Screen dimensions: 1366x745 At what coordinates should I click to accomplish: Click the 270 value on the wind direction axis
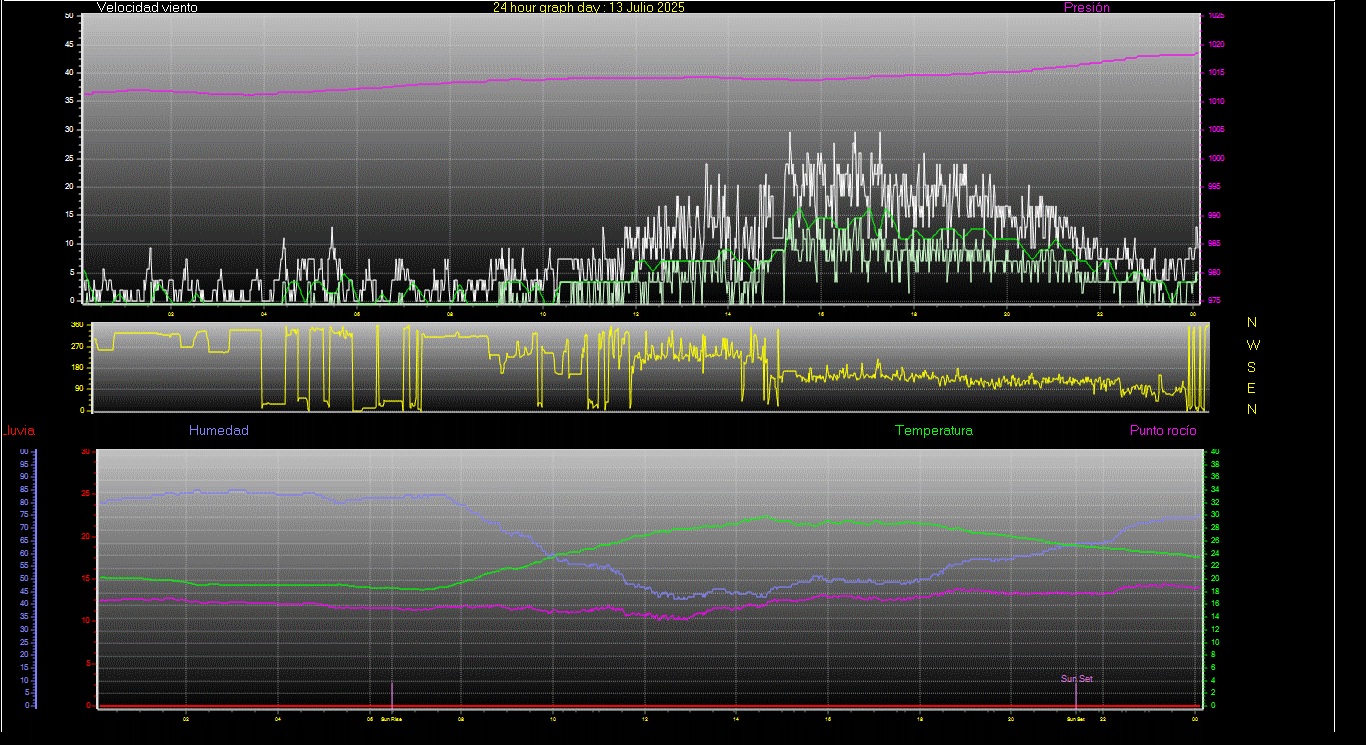tap(77, 346)
